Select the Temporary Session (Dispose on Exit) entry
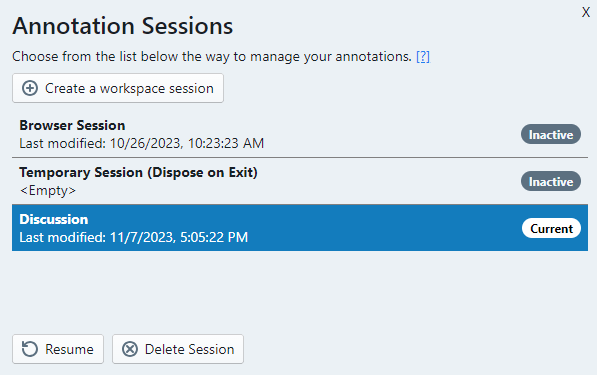The image size is (597, 375). [x=300, y=181]
